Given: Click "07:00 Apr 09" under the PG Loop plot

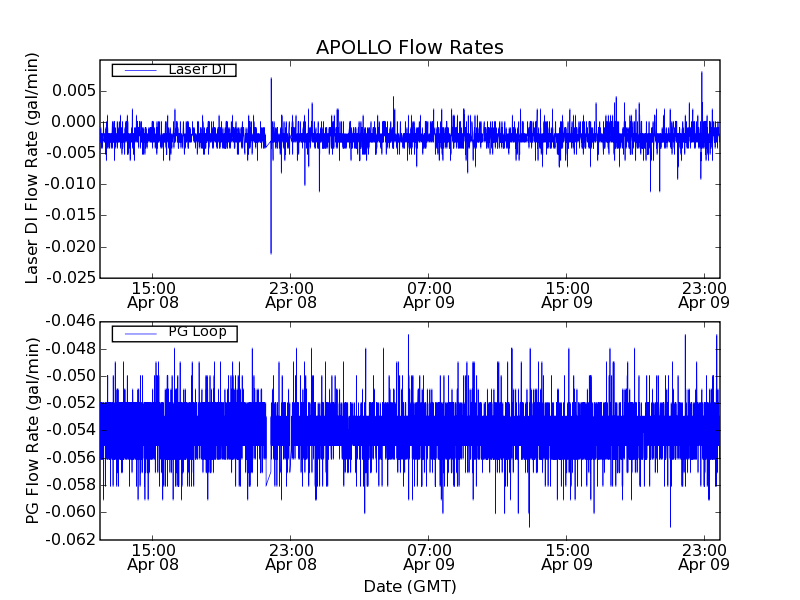Looking at the screenshot, I should (x=429, y=558).
